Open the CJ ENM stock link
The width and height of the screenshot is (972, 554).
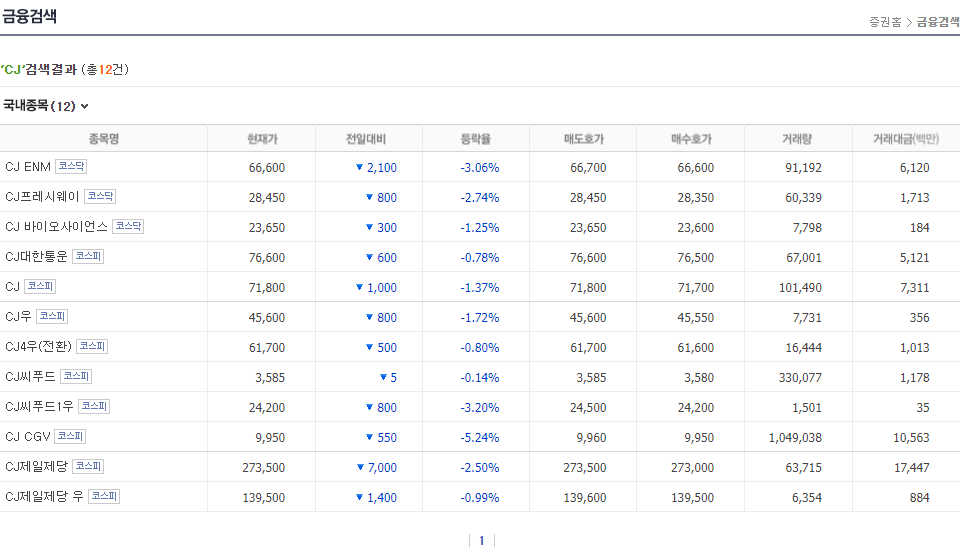28,167
